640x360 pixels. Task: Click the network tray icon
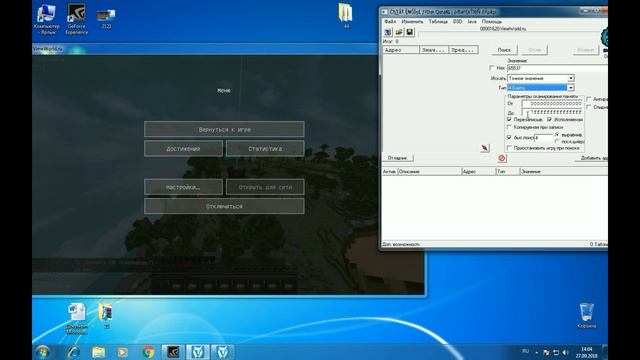click(x=556, y=352)
